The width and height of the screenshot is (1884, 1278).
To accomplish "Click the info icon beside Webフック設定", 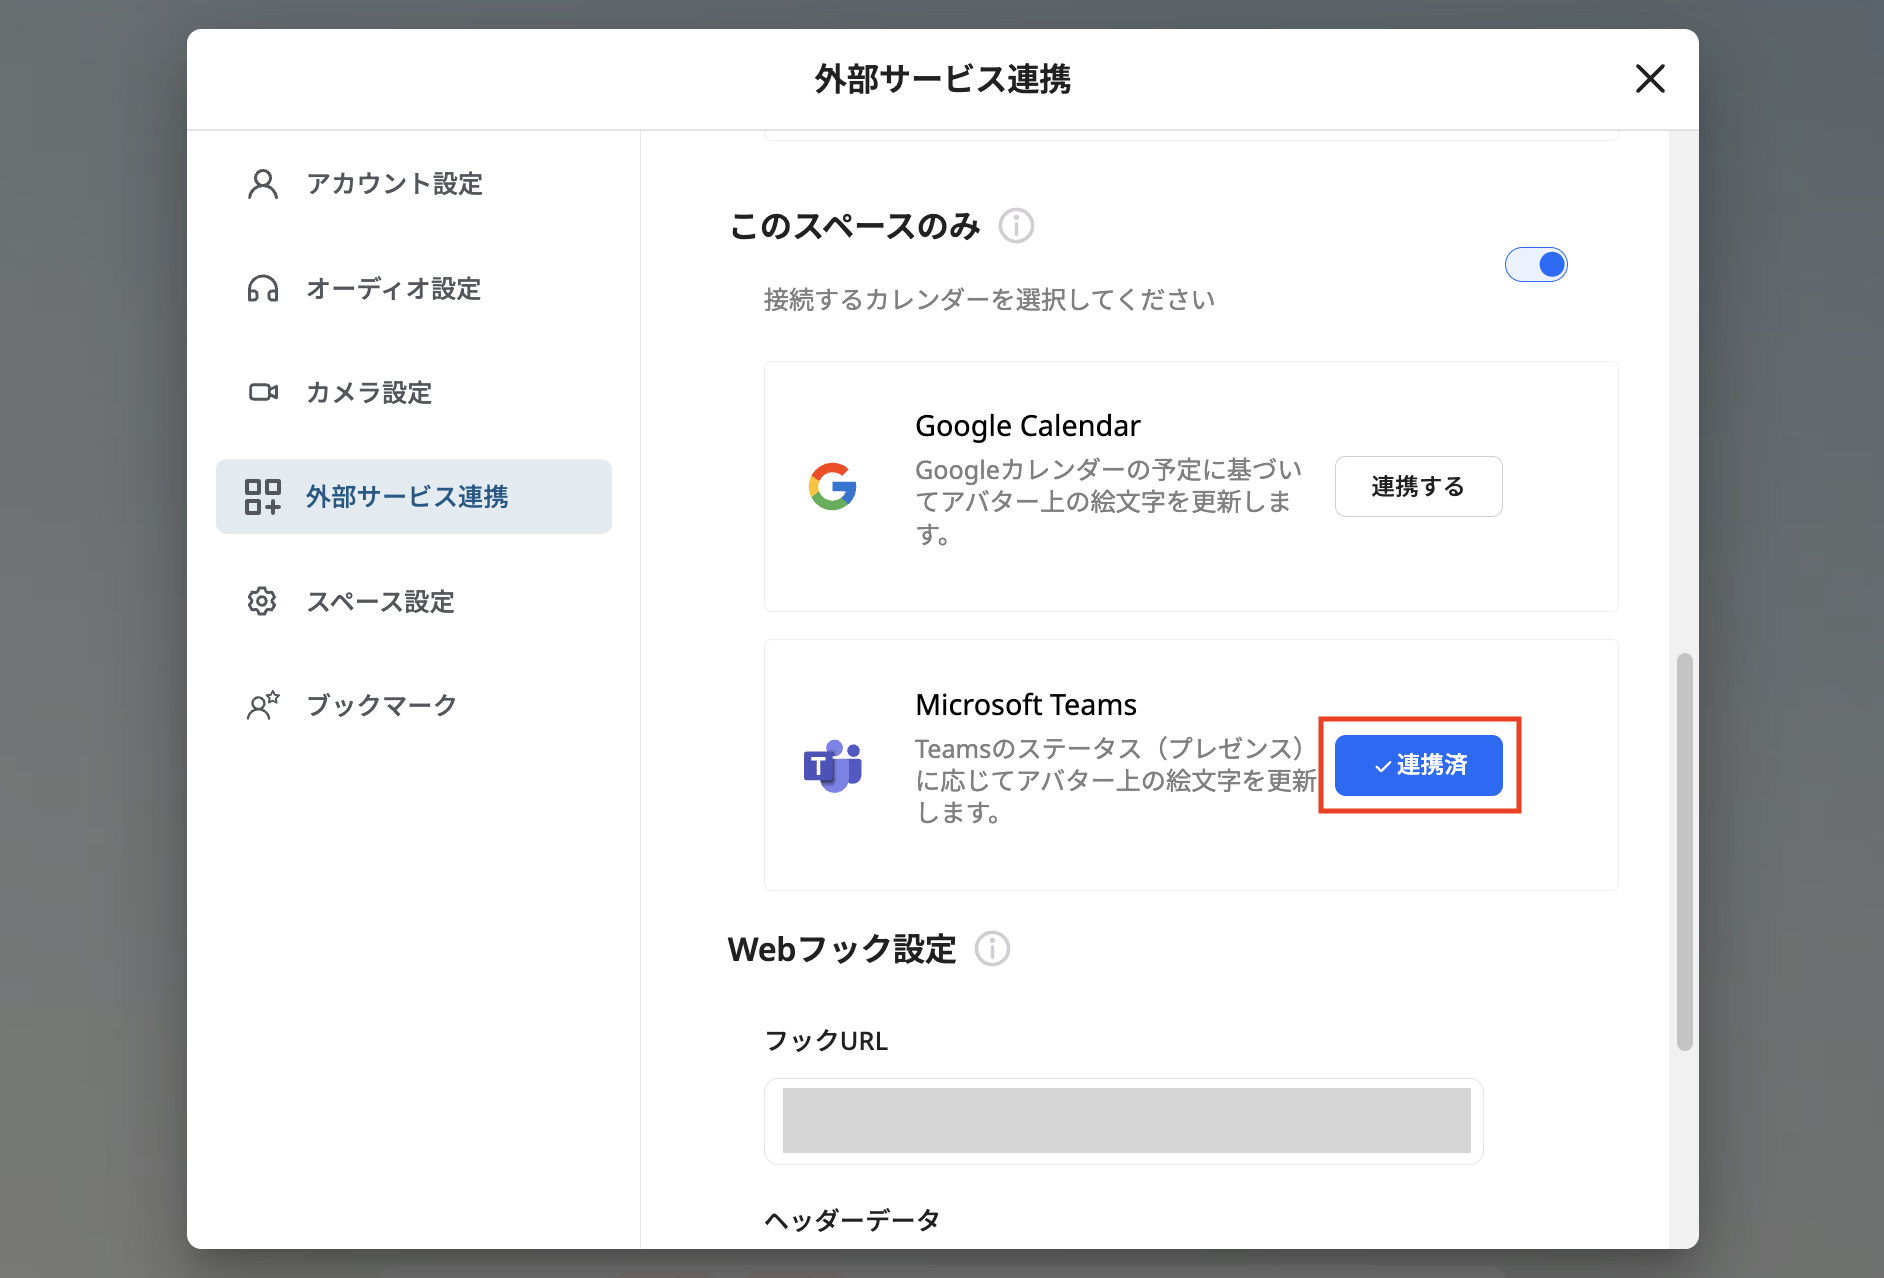I will pos(992,948).
